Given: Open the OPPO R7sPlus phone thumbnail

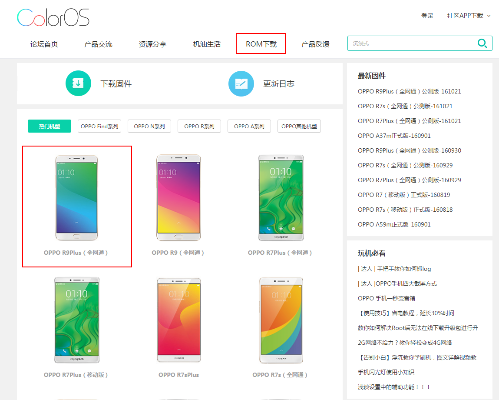Looking at the screenshot, I should pos(179,320).
